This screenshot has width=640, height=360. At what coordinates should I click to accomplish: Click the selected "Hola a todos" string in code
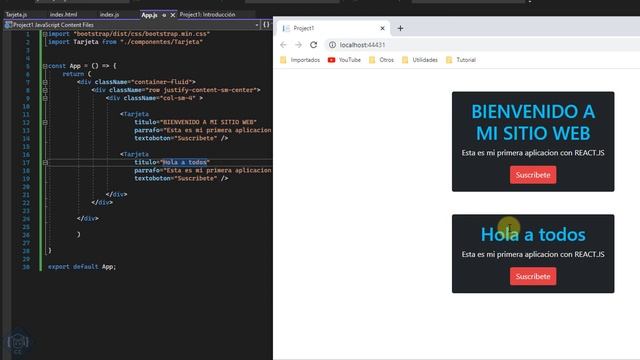coord(185,162)
